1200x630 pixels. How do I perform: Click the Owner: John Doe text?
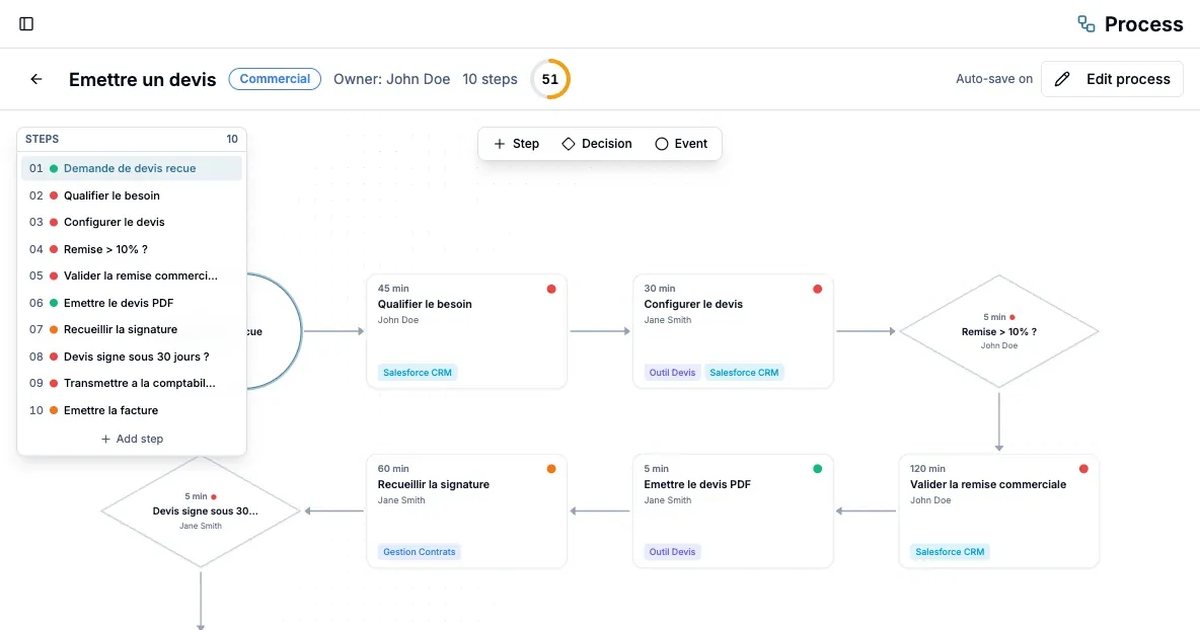392,79
